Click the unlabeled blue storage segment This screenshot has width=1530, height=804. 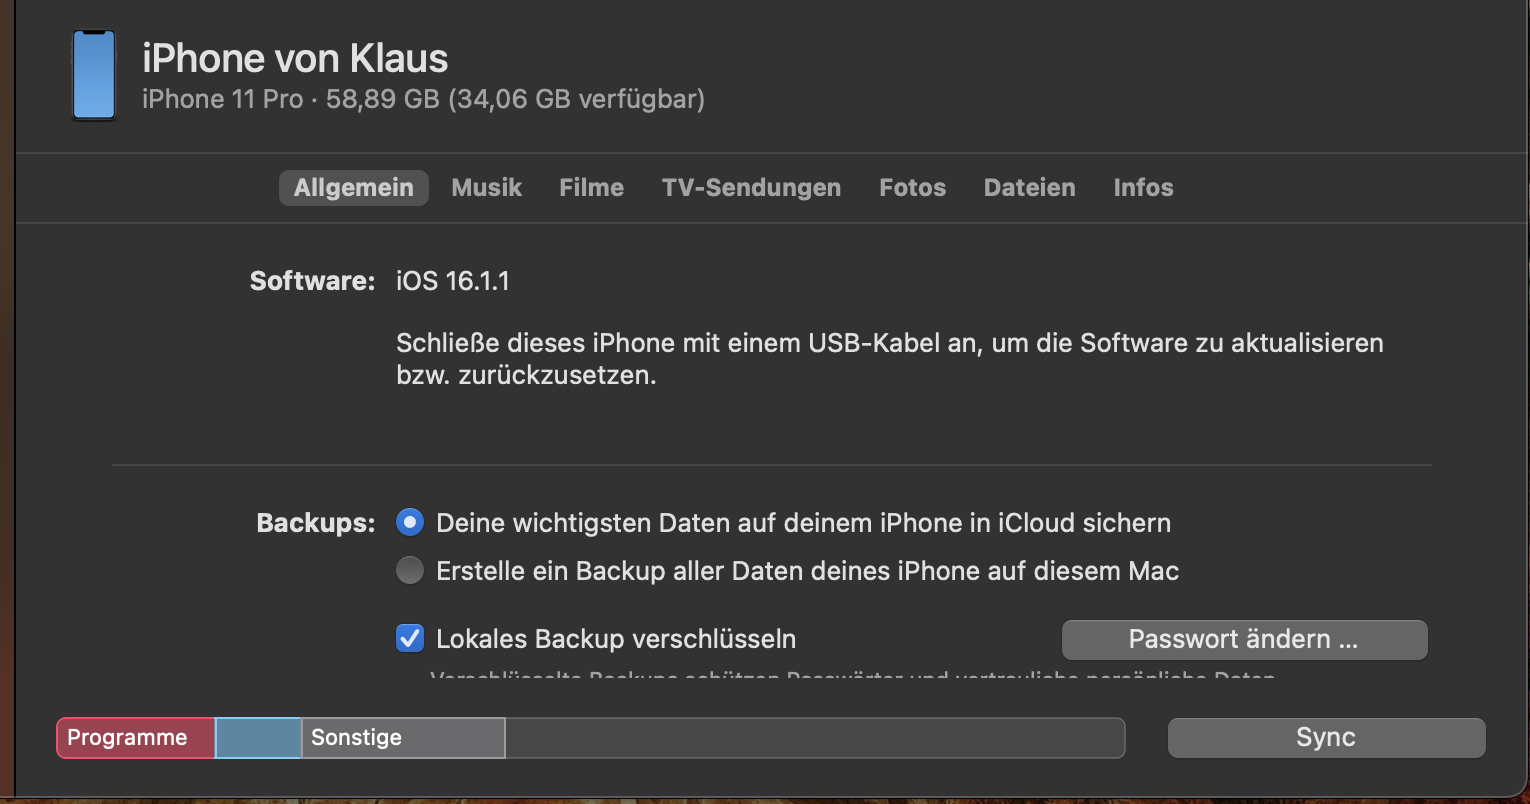coord(258,738)
